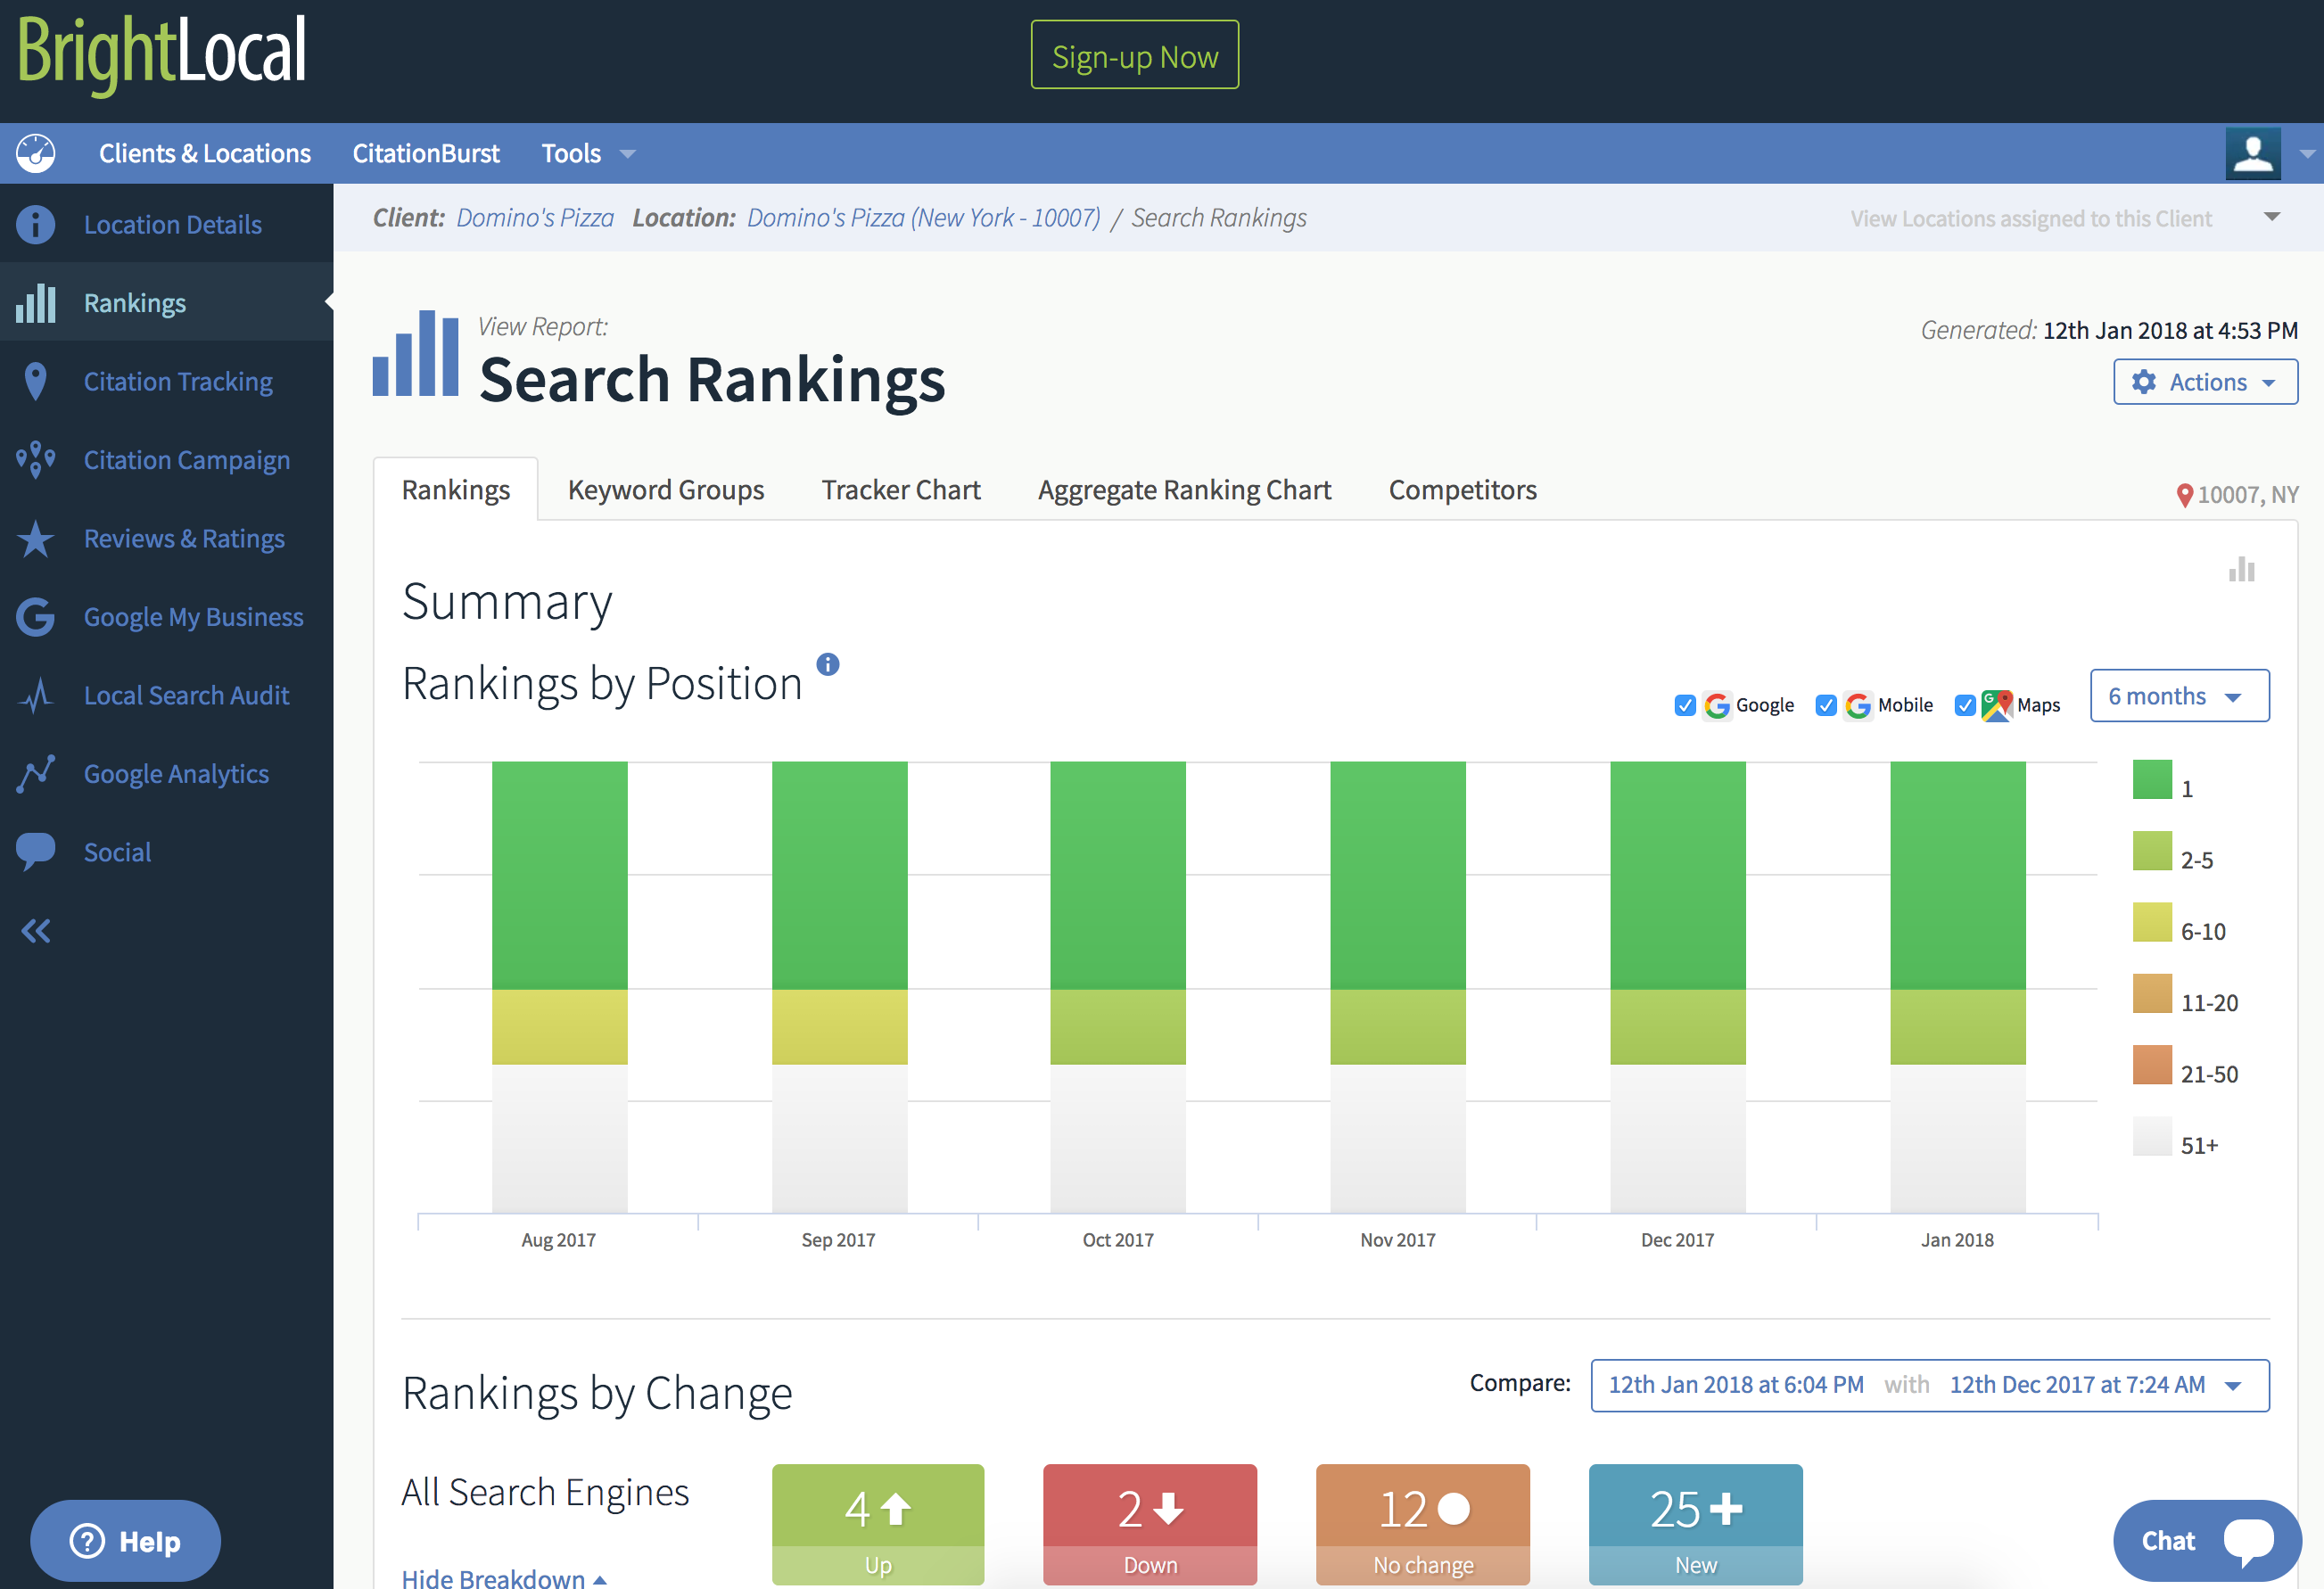Click the Local Search Audit pulse icon
Screen dimensions: 2324x1589
pos(36,695)
